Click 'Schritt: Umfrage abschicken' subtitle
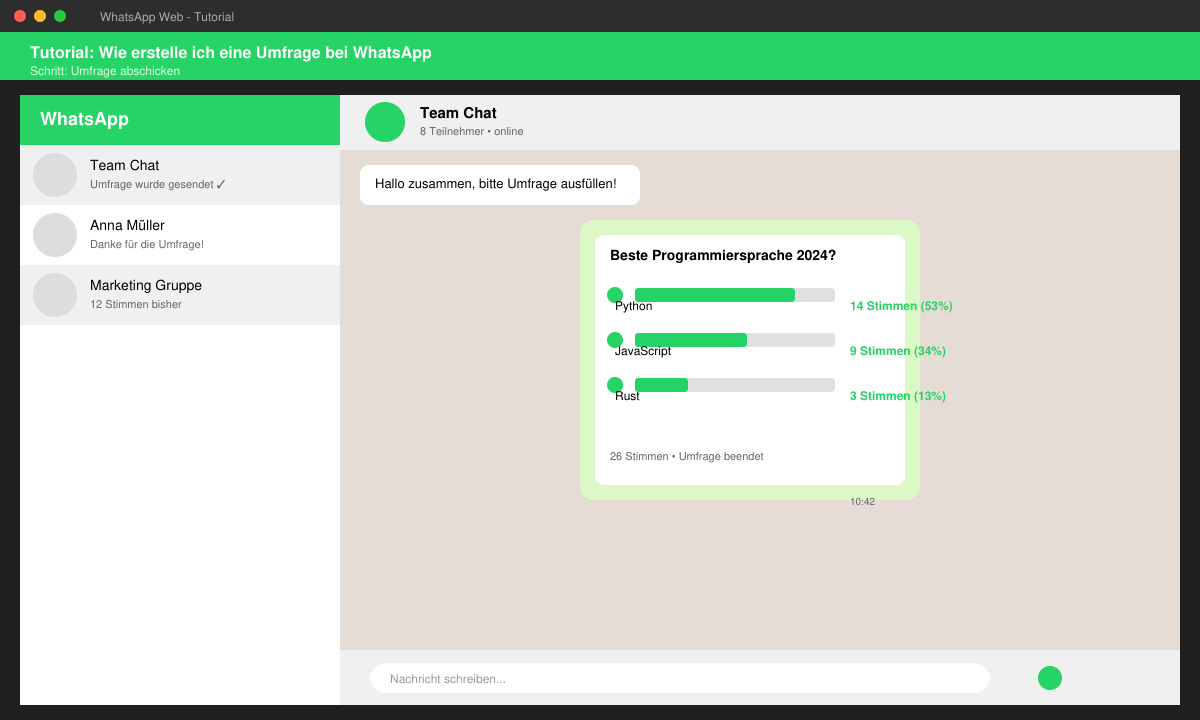1200x720 pixels. point(105,71)
